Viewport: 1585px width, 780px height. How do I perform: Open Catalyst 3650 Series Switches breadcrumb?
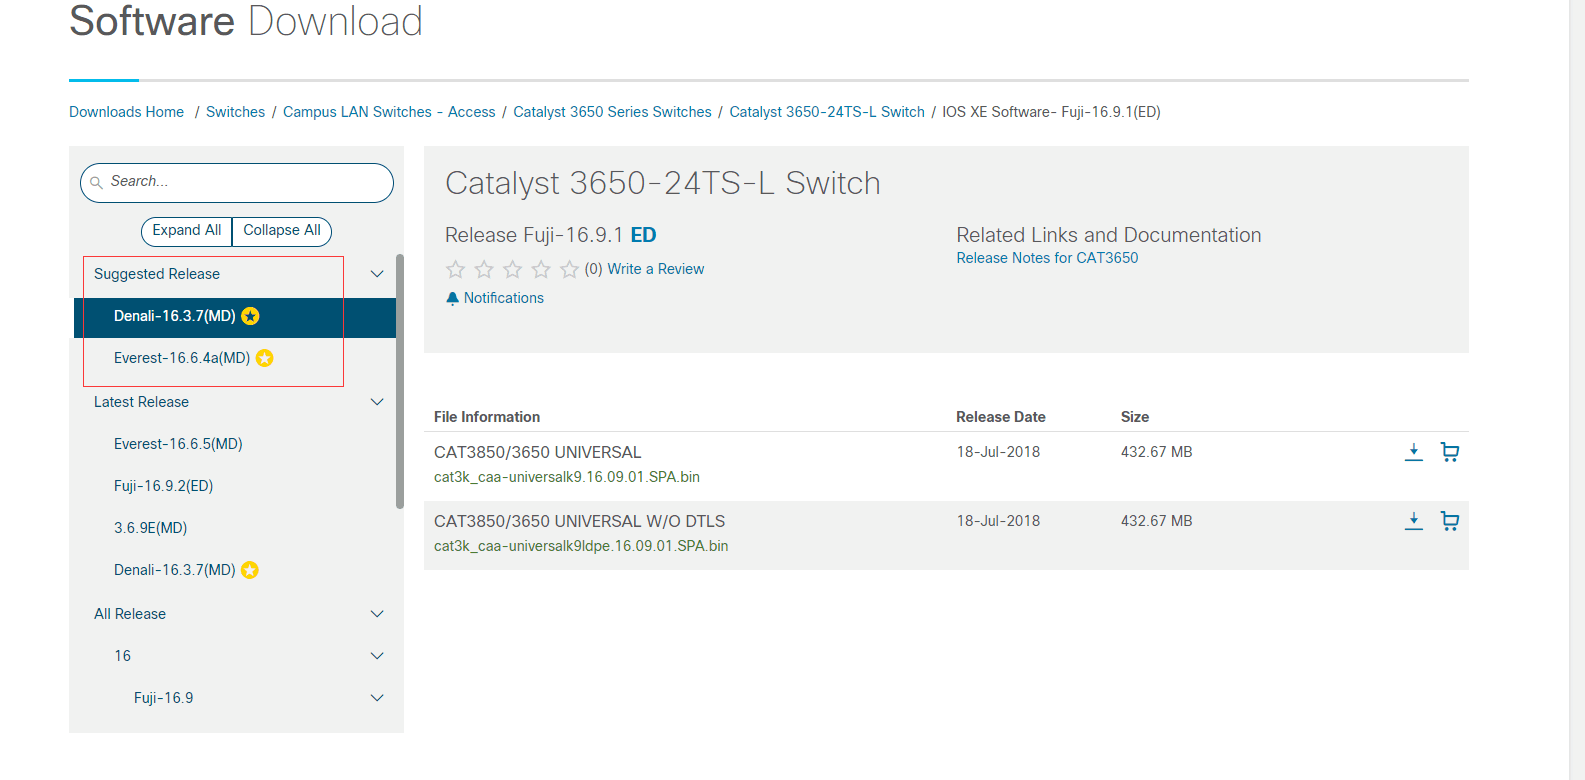613,112
